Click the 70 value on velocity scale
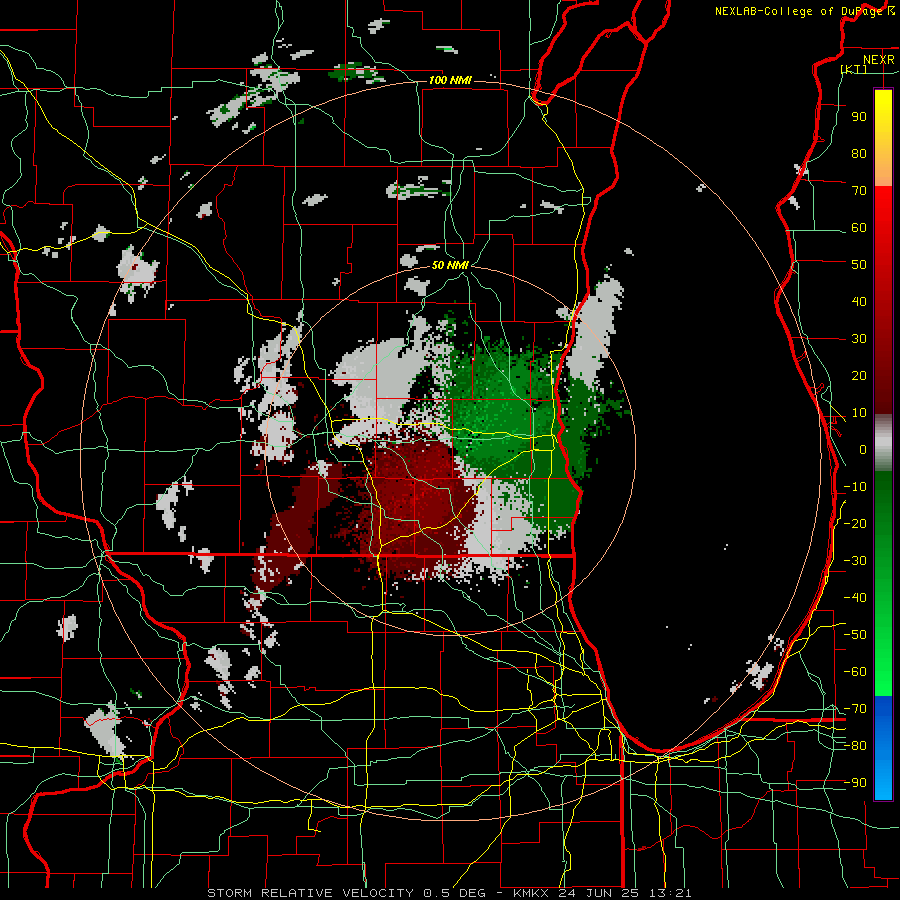The width and height of the screenshot is (900, 900). 859,191
